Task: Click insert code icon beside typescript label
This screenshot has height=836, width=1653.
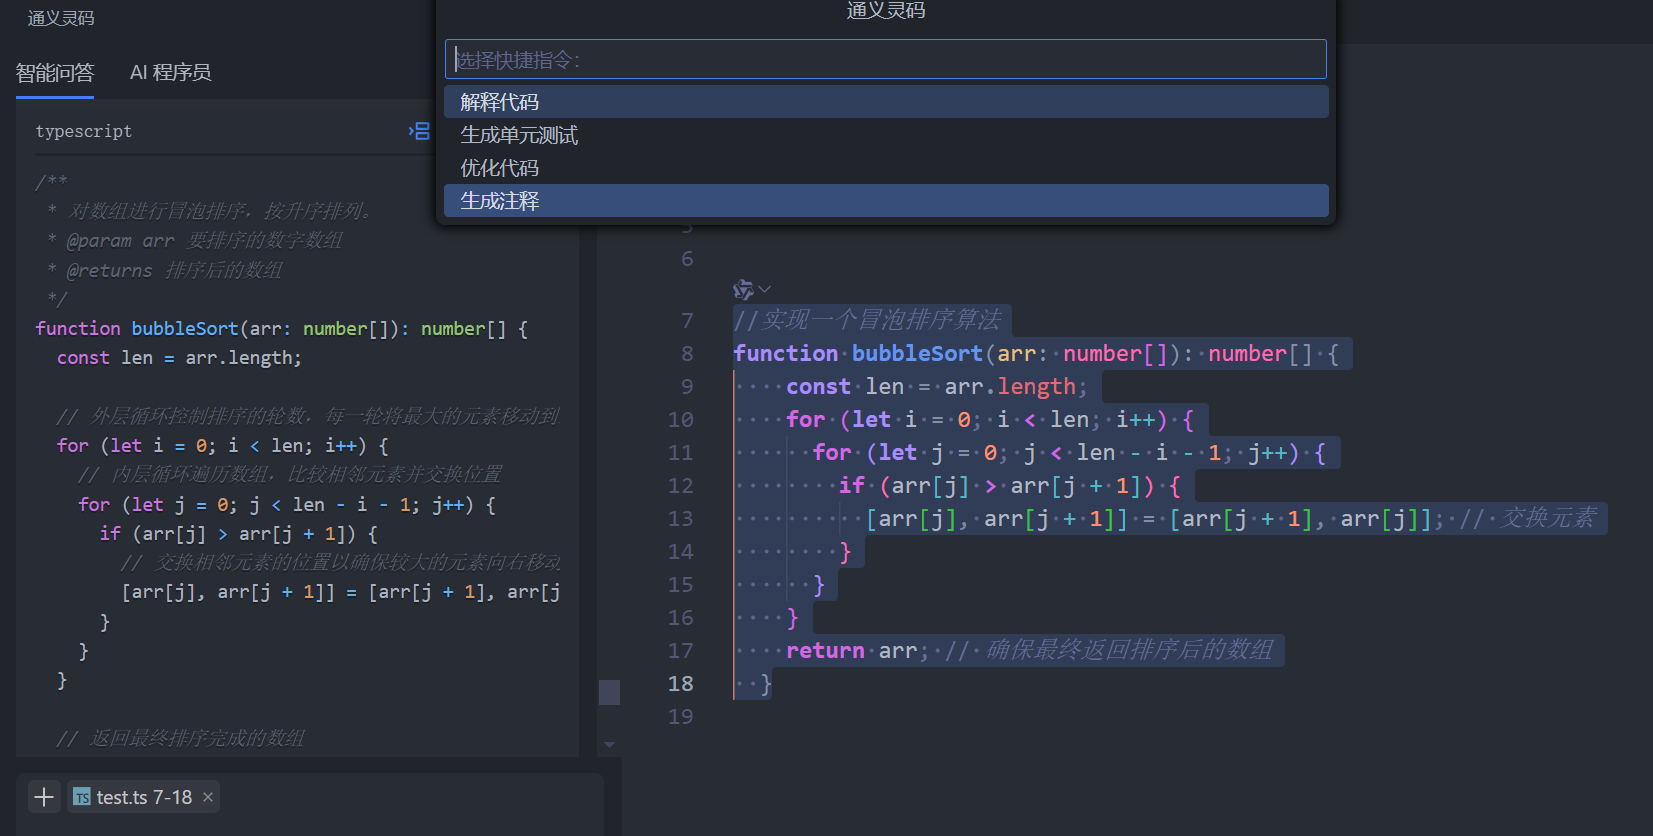Action: click(x=419, y=131)
